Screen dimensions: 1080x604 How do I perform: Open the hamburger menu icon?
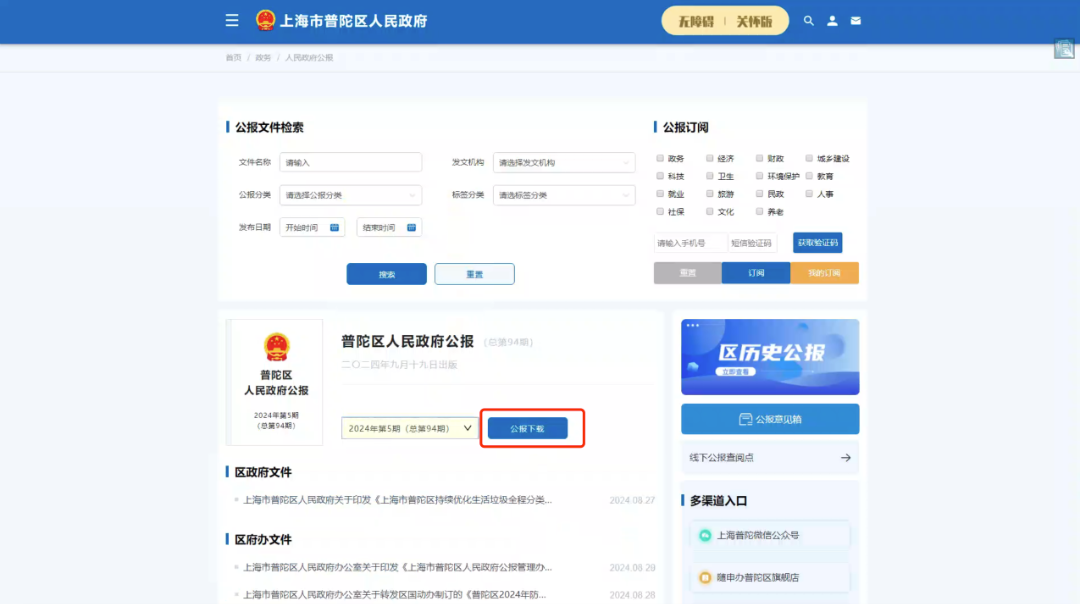coord(231,20)
